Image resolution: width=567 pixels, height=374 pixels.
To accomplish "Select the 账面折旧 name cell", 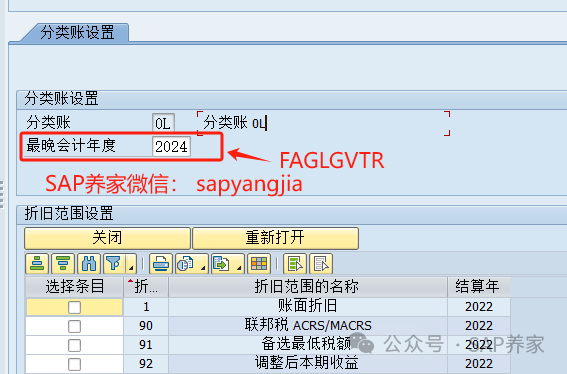I will click(x=308, y=306).
